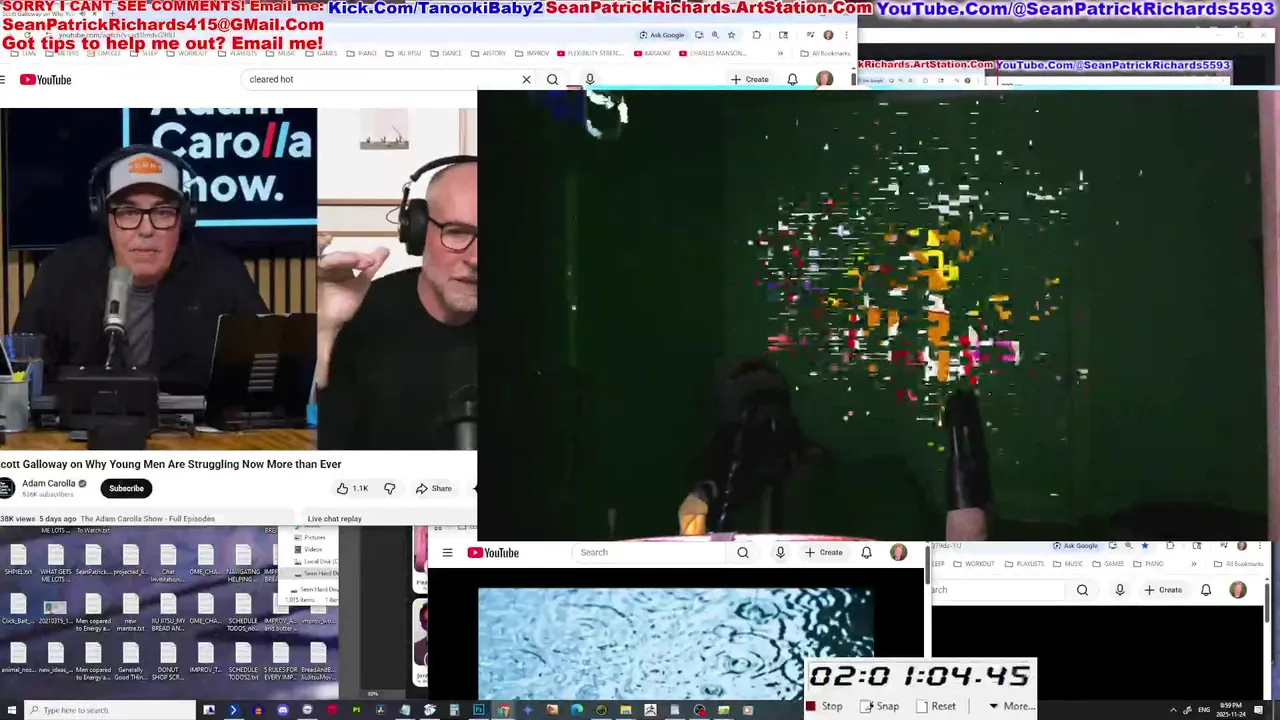Screen dimensions: 1280x720
Task: Like the video showing 1.1K likes
Action: (x=352, y=488)
